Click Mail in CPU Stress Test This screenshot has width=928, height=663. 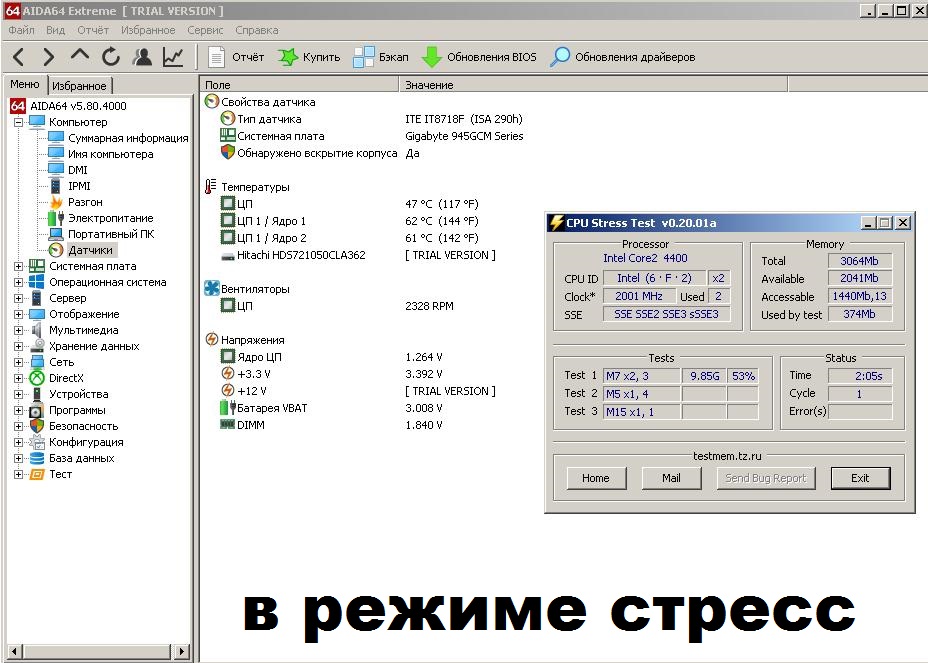point(672,478)
